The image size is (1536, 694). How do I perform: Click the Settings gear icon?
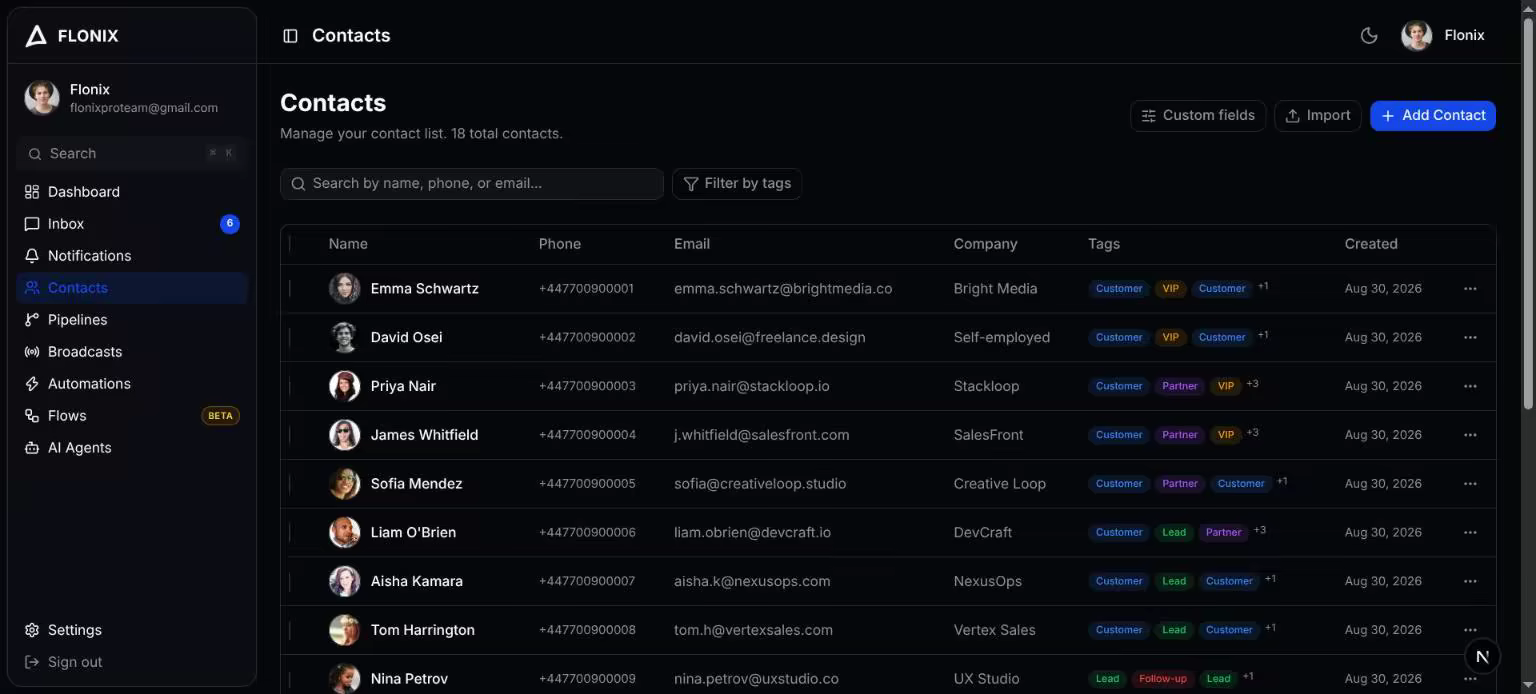[x=32, y=630]
